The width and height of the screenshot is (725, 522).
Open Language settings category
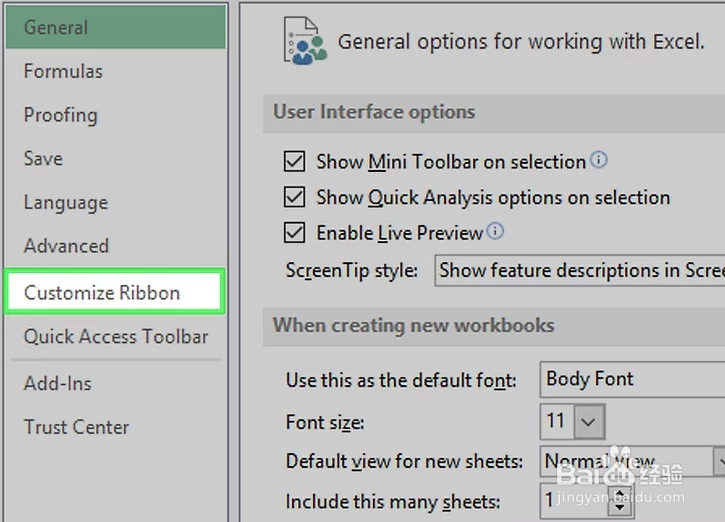[x=66, y=202]
